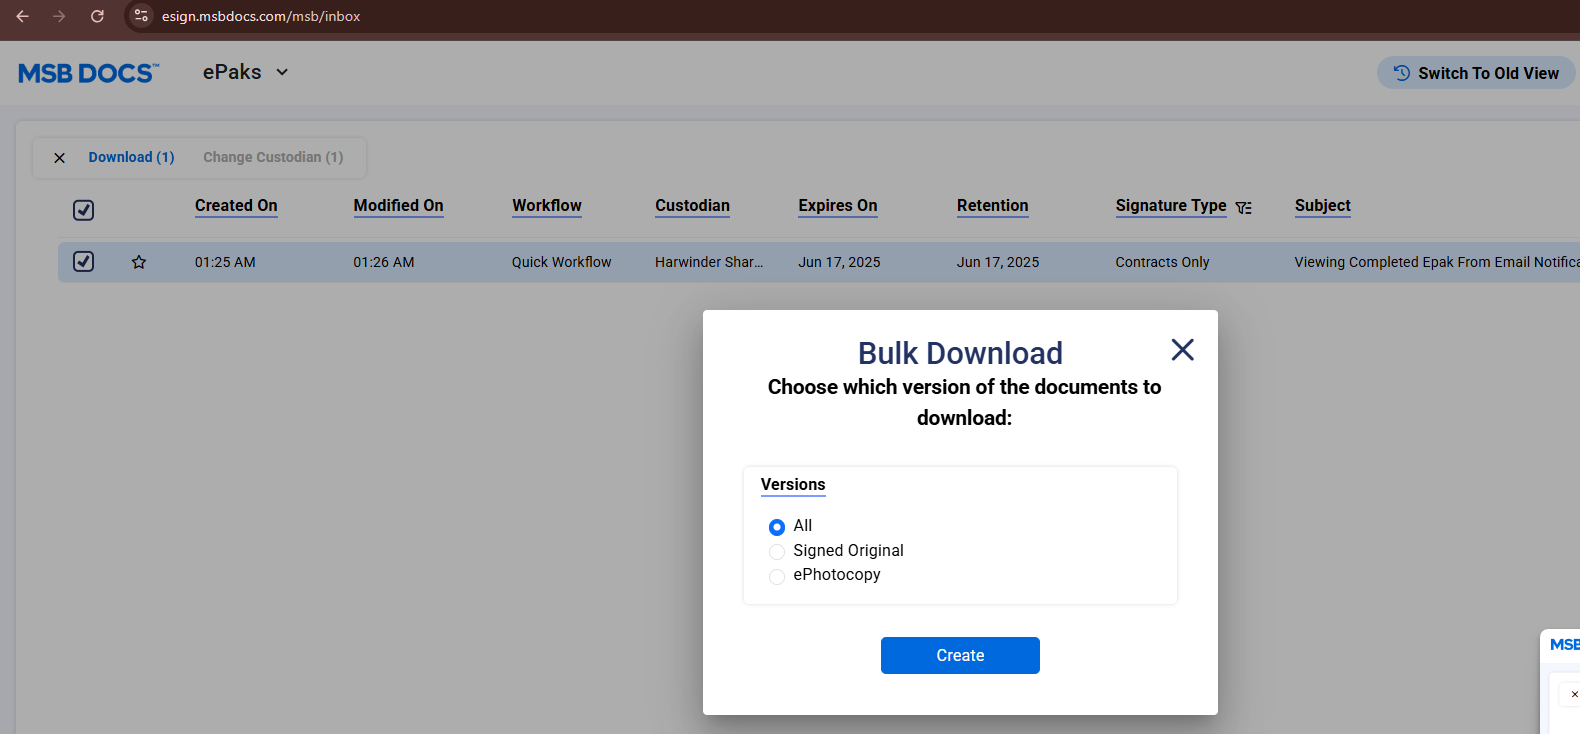Click the MSB Docs logo
1580x734 pixels.
pos(88,73)
